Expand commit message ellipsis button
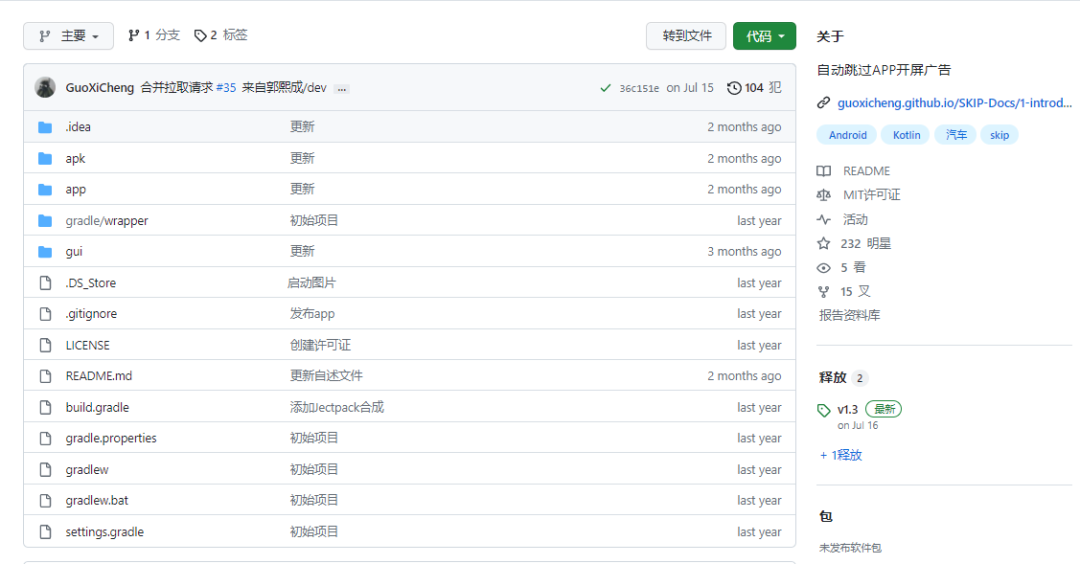 point(342,89)
